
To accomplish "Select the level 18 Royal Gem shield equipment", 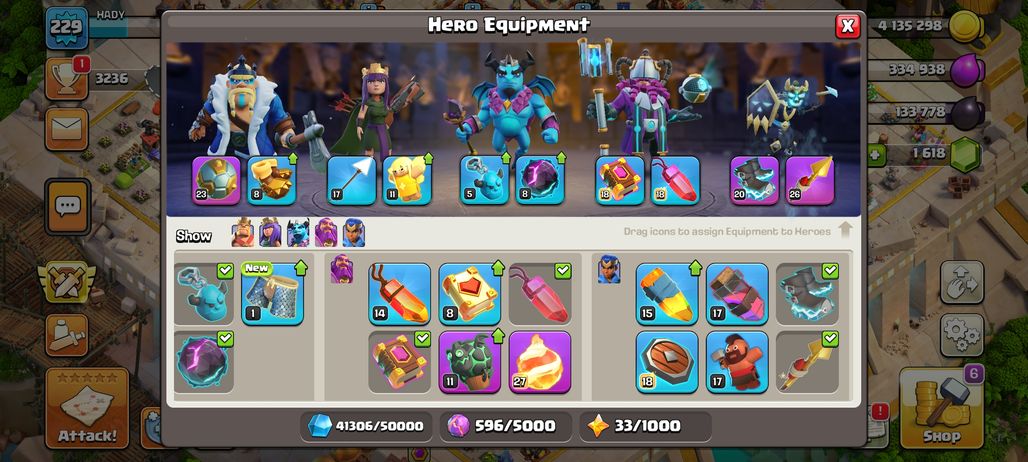I will pyautogui.click(x=667, y=361).
